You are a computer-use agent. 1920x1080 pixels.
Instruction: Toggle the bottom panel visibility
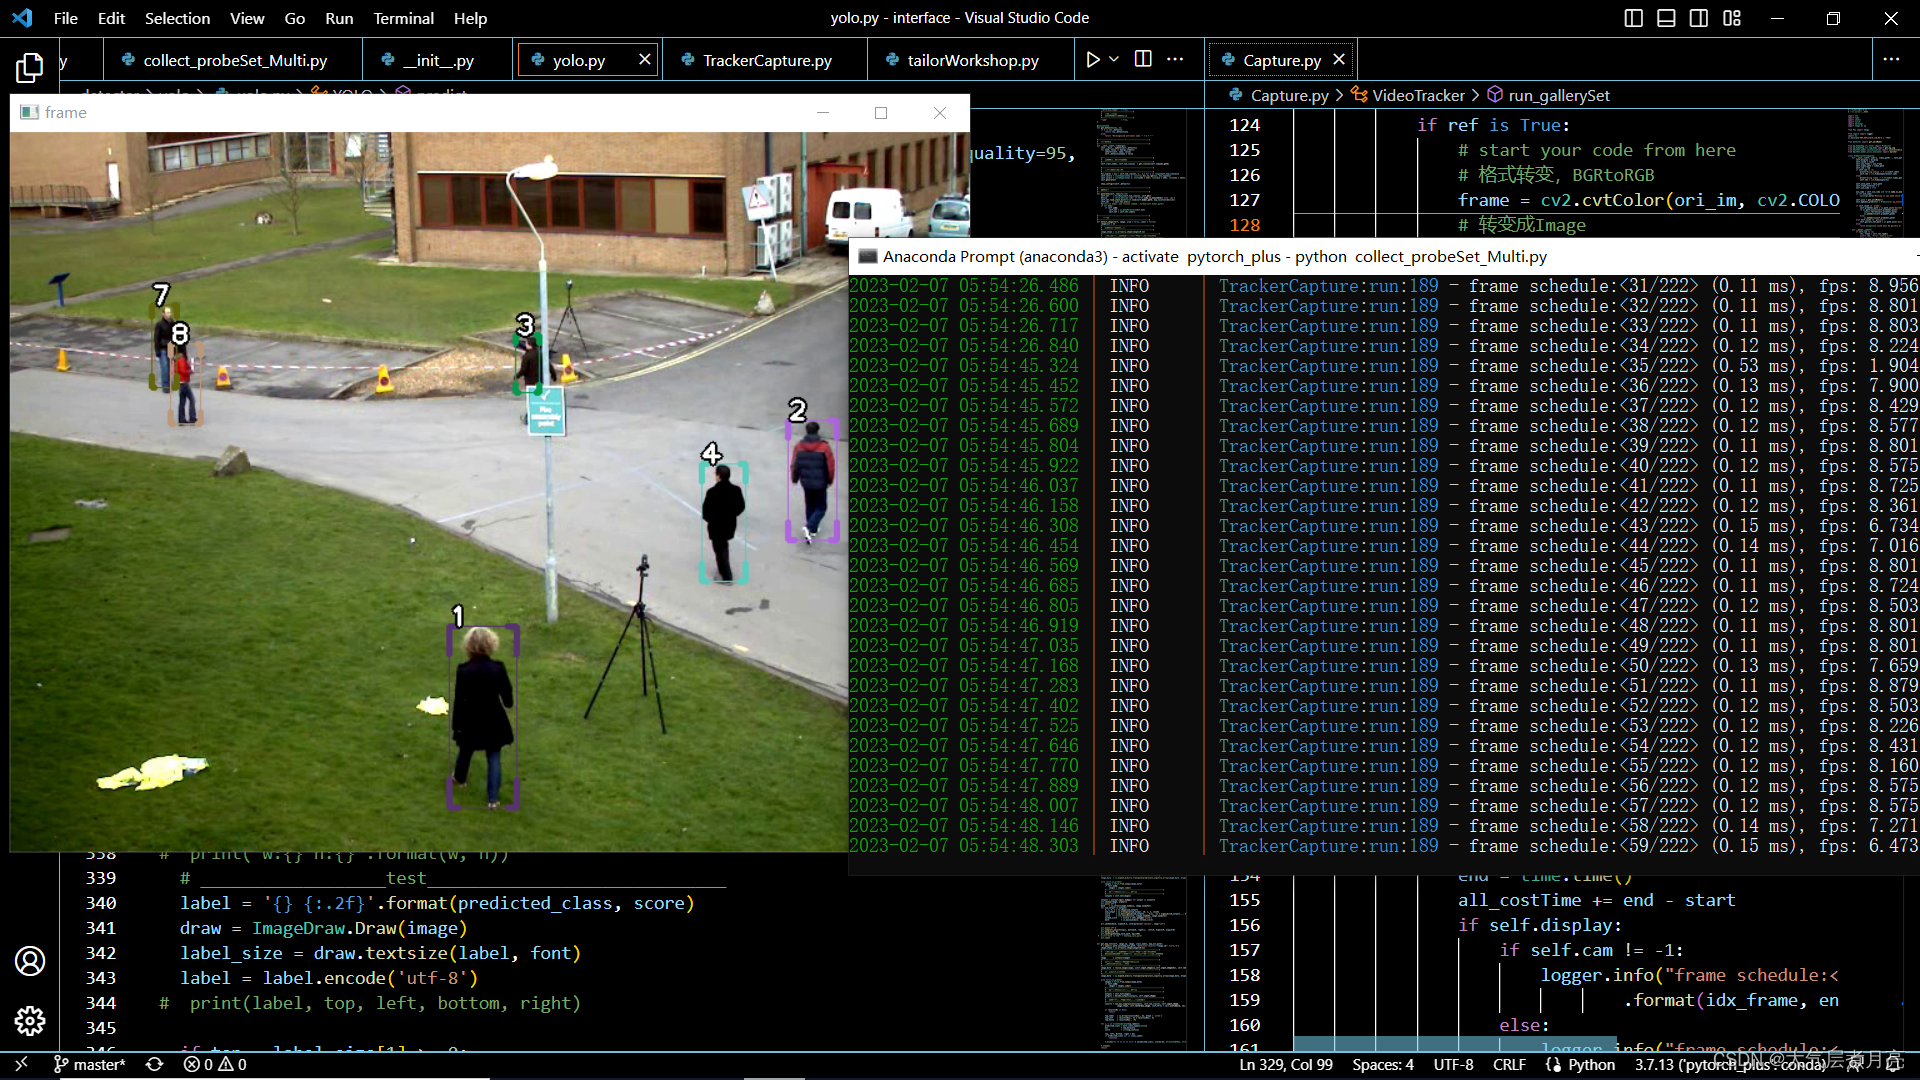pos(1666,18)
